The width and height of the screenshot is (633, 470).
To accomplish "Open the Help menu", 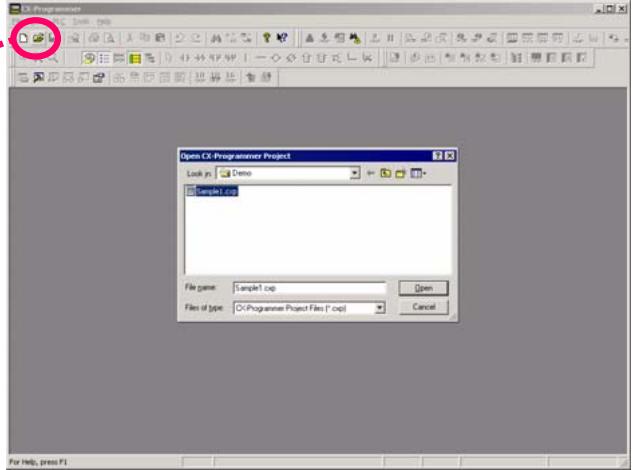I will click(x=104, y=21).
